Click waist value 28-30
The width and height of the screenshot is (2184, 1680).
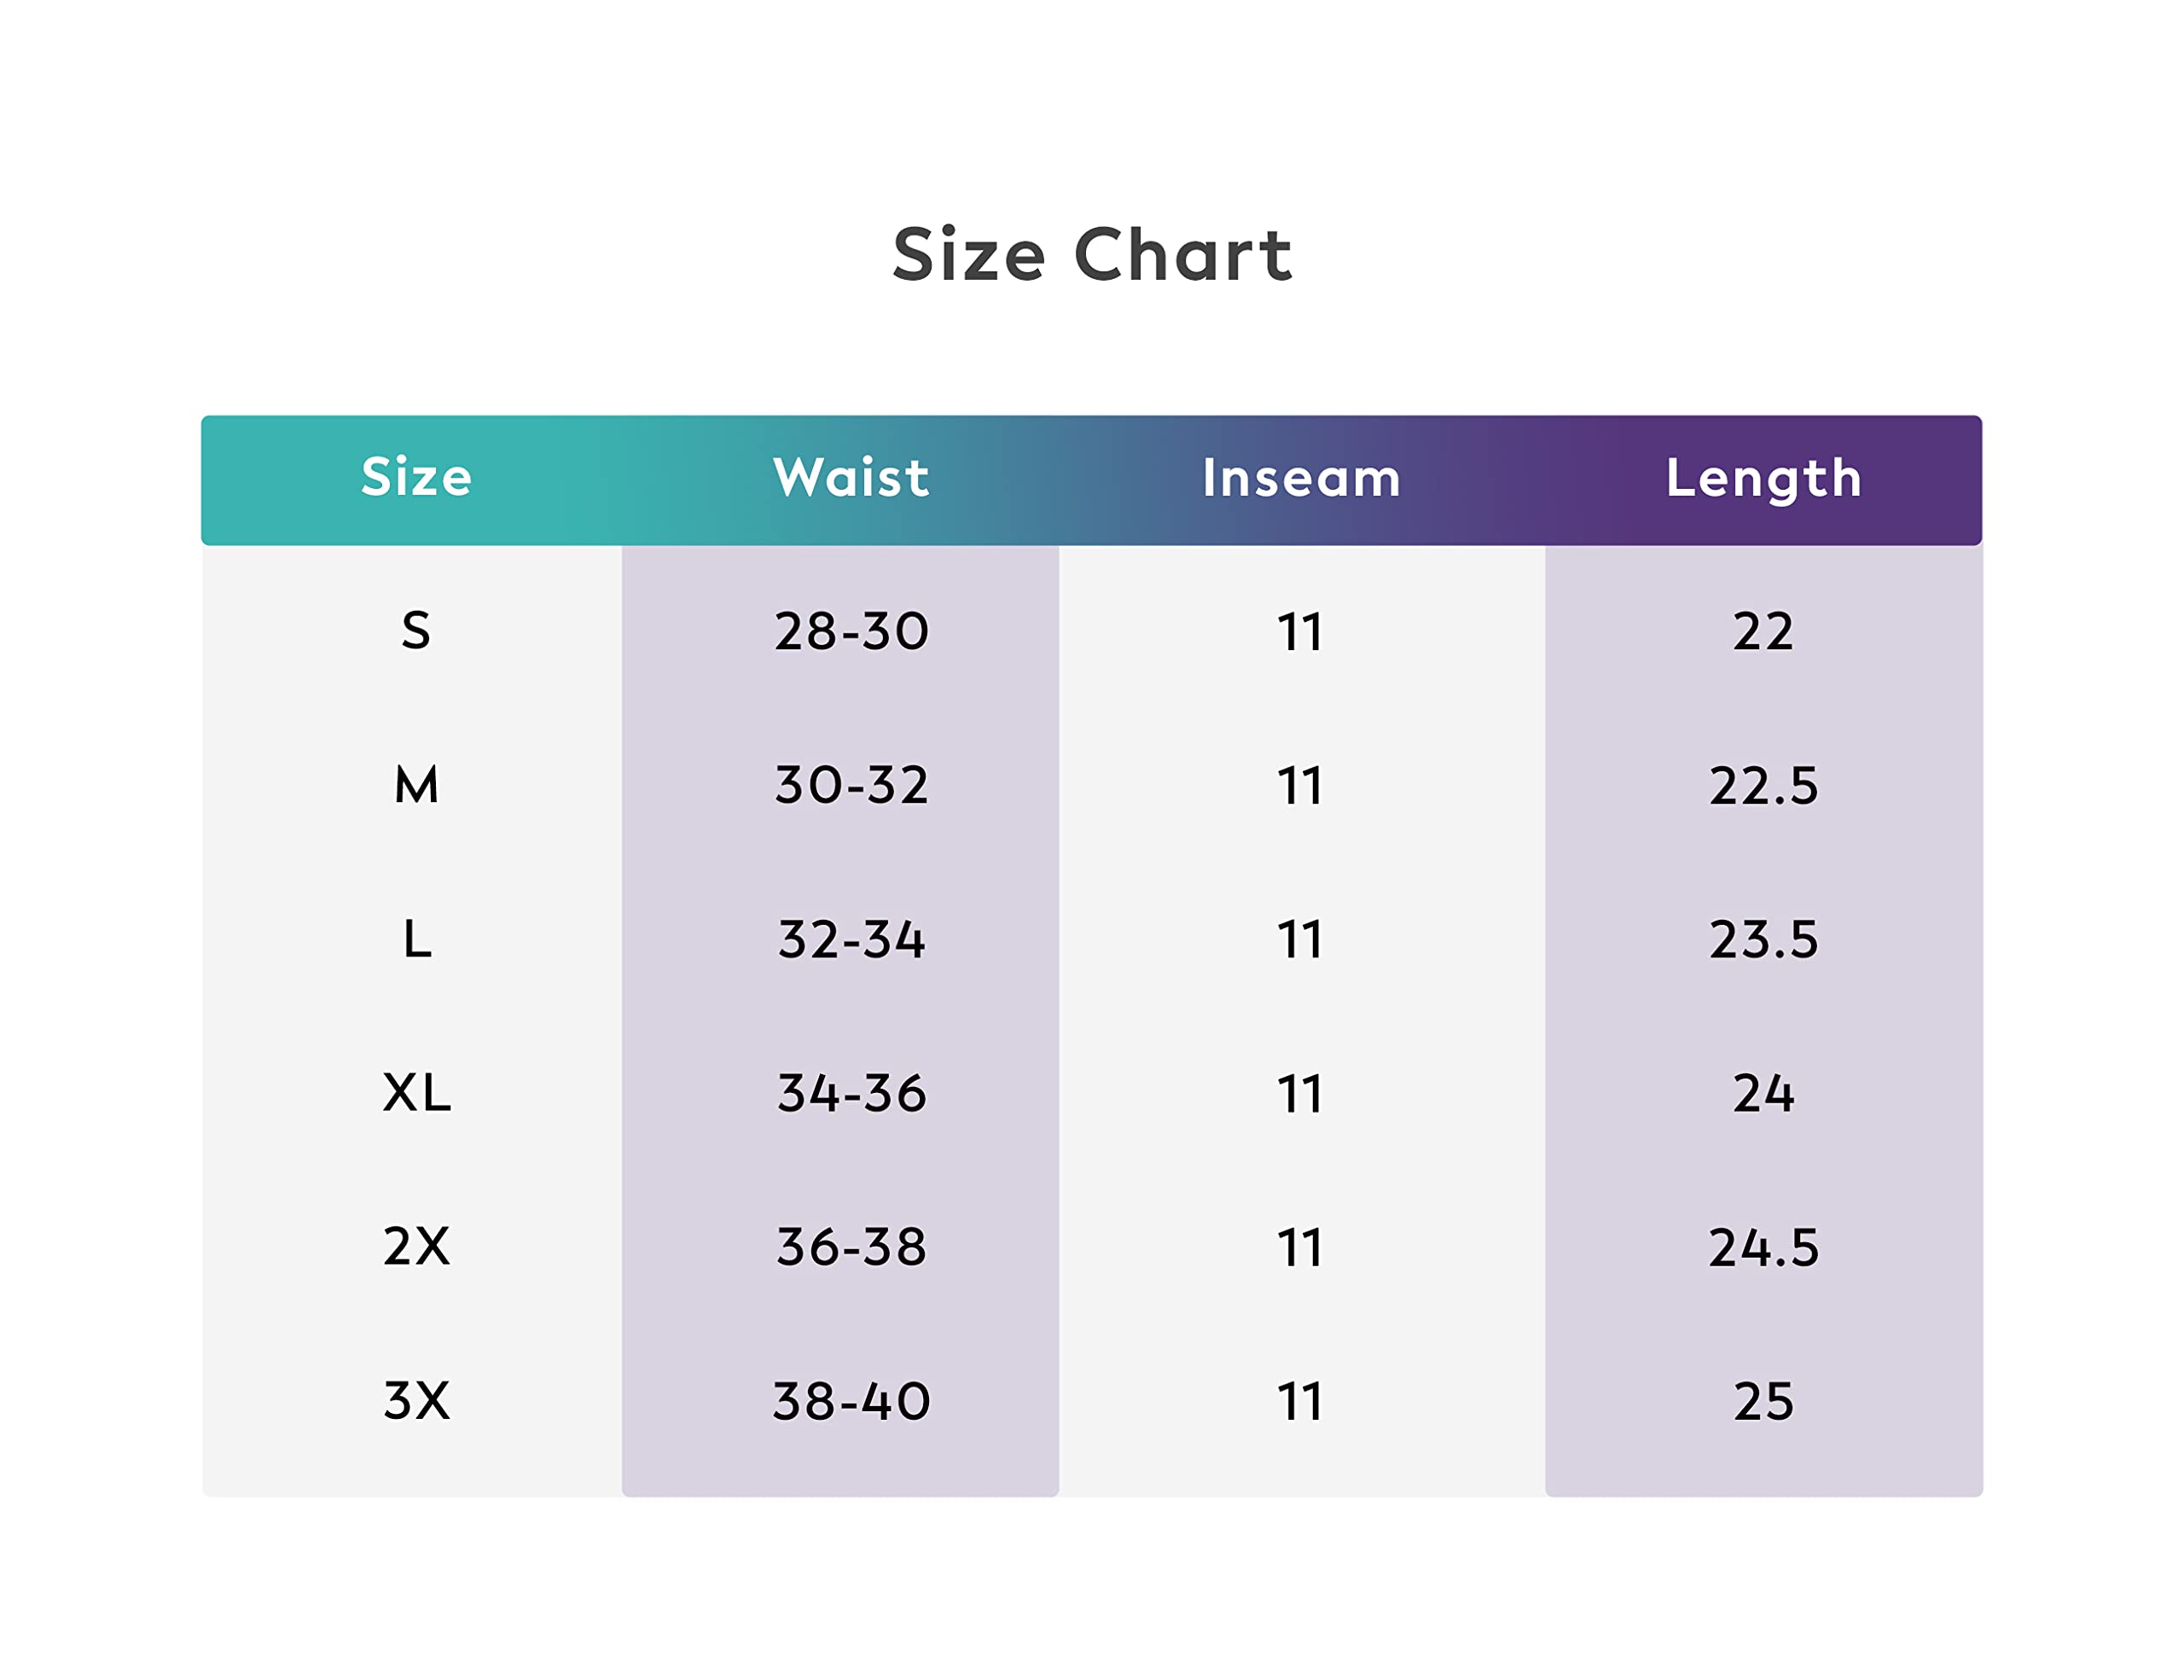click(851, 631)
